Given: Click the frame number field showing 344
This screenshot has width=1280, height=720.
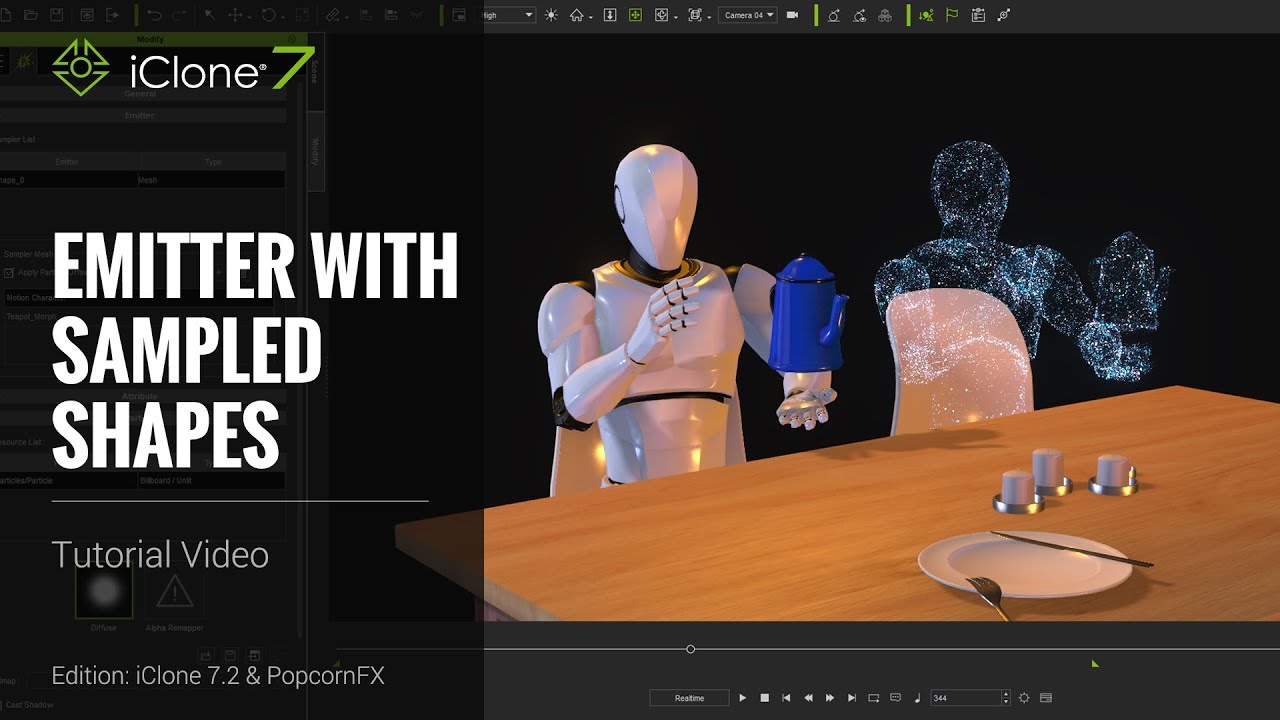Looking at the screenshot, I should point(965,698).
